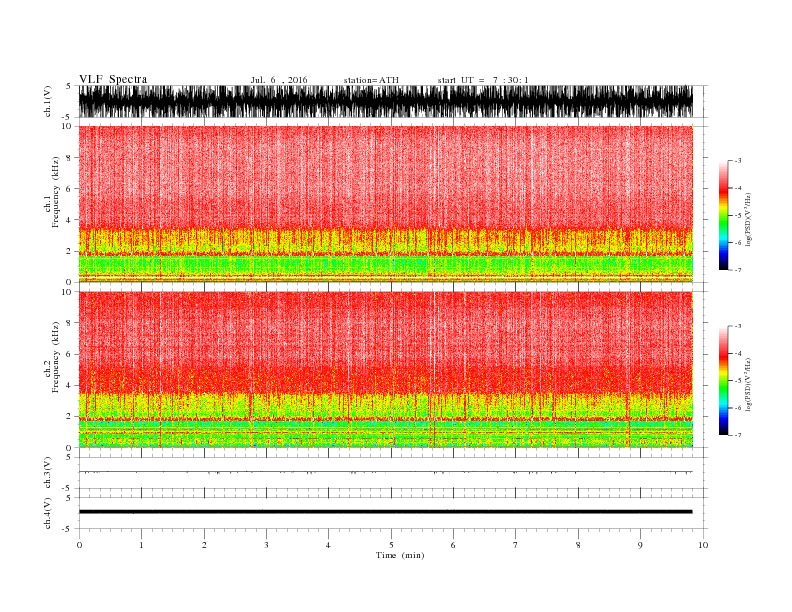Click the "6" kHz tick on ch.1 frequency axis

point(69,189)
